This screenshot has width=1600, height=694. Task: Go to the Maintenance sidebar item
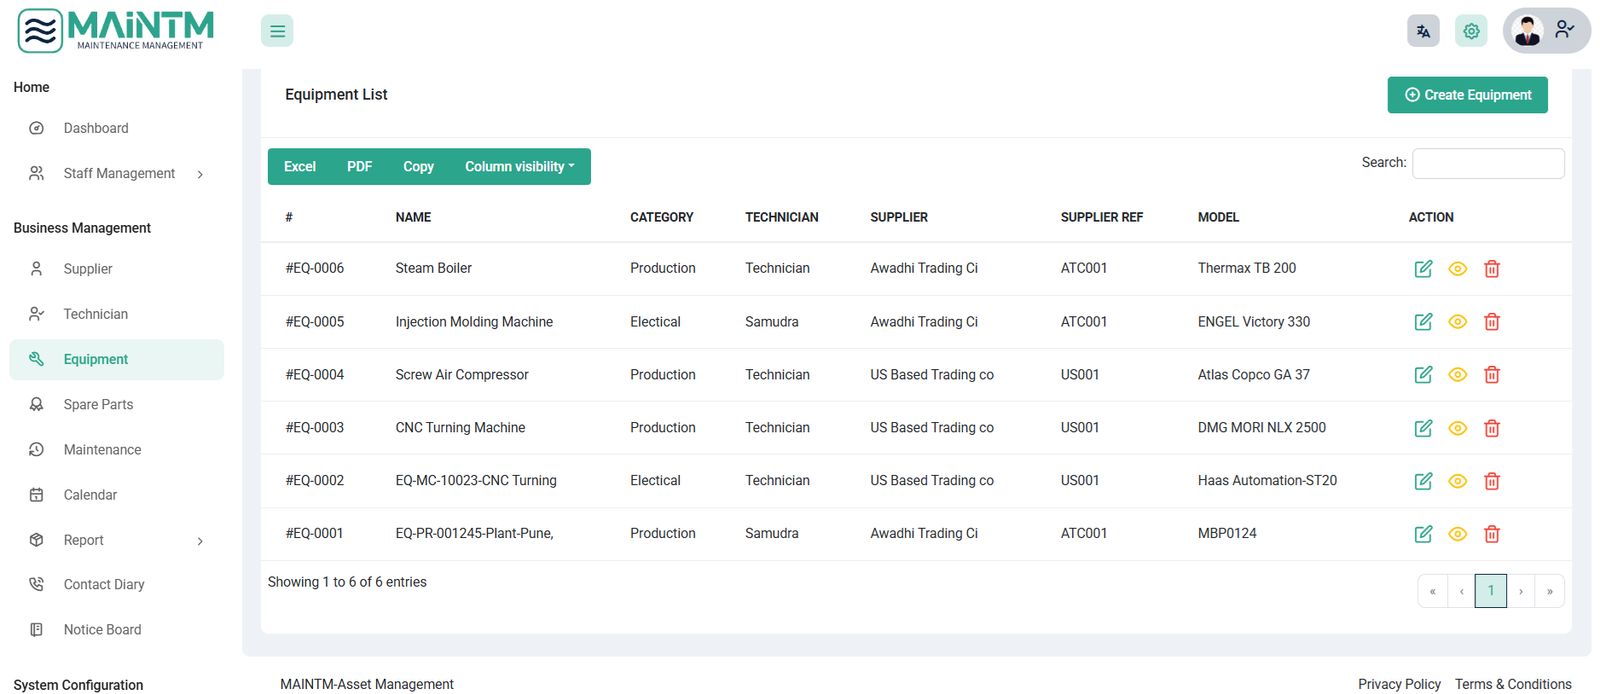point(102,450)
